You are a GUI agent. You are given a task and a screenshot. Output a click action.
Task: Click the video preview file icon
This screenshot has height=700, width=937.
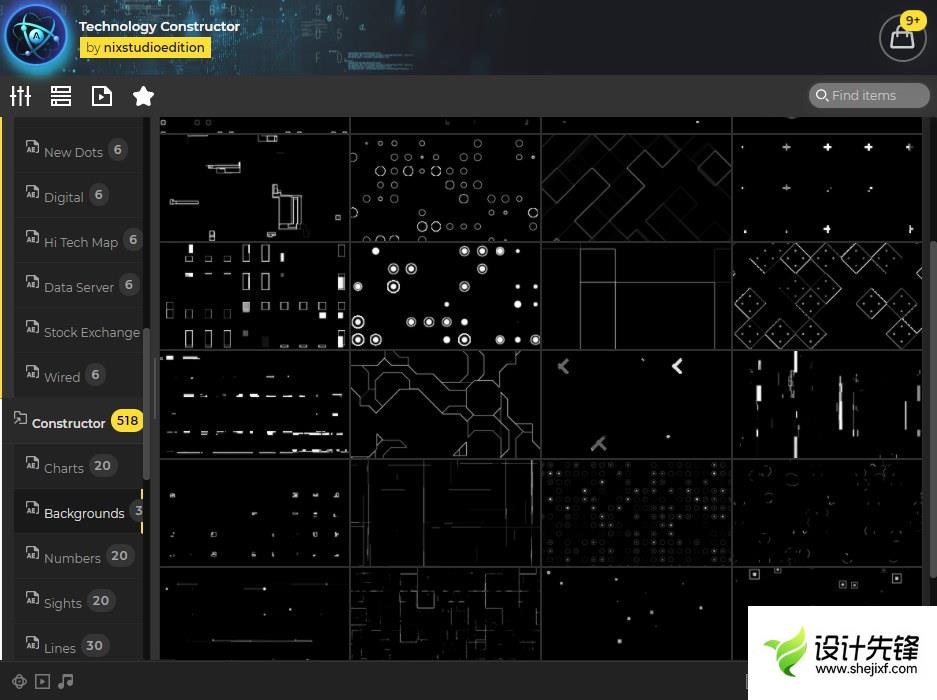tap(101, 96)
